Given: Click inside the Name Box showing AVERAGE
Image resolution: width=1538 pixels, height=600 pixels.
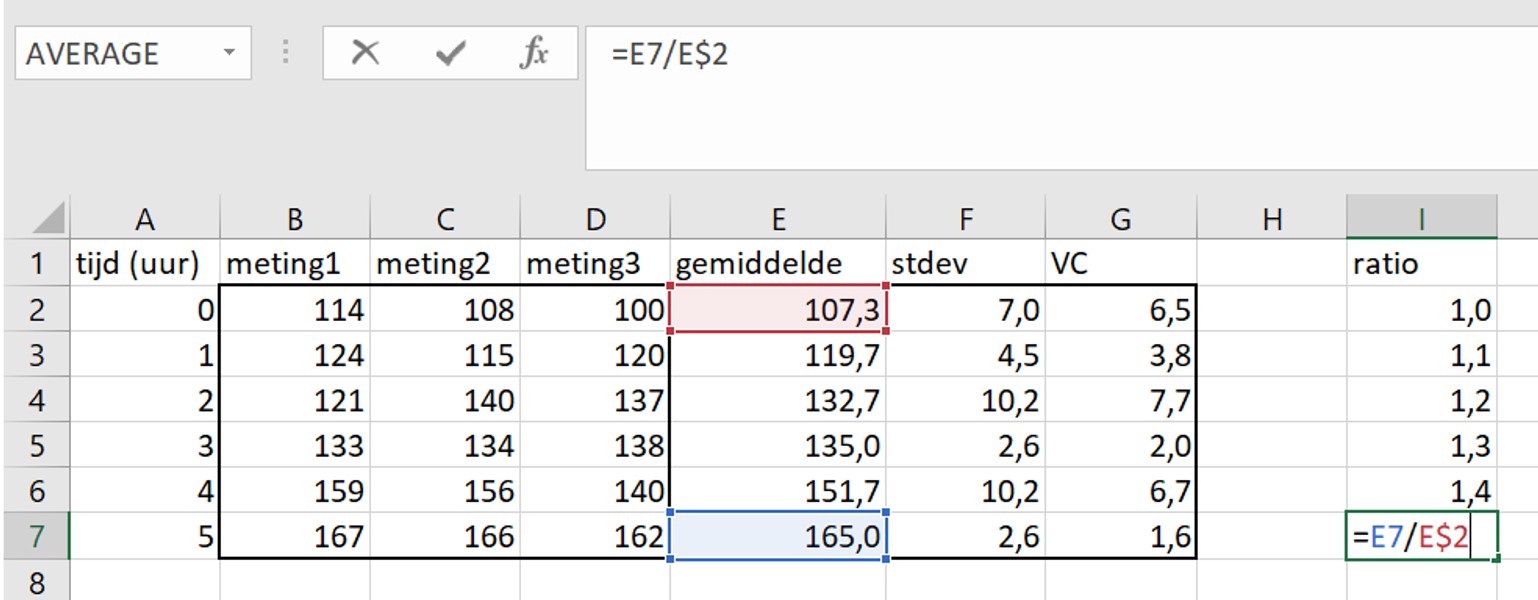Looking at the screenshot, I should 110,53.
